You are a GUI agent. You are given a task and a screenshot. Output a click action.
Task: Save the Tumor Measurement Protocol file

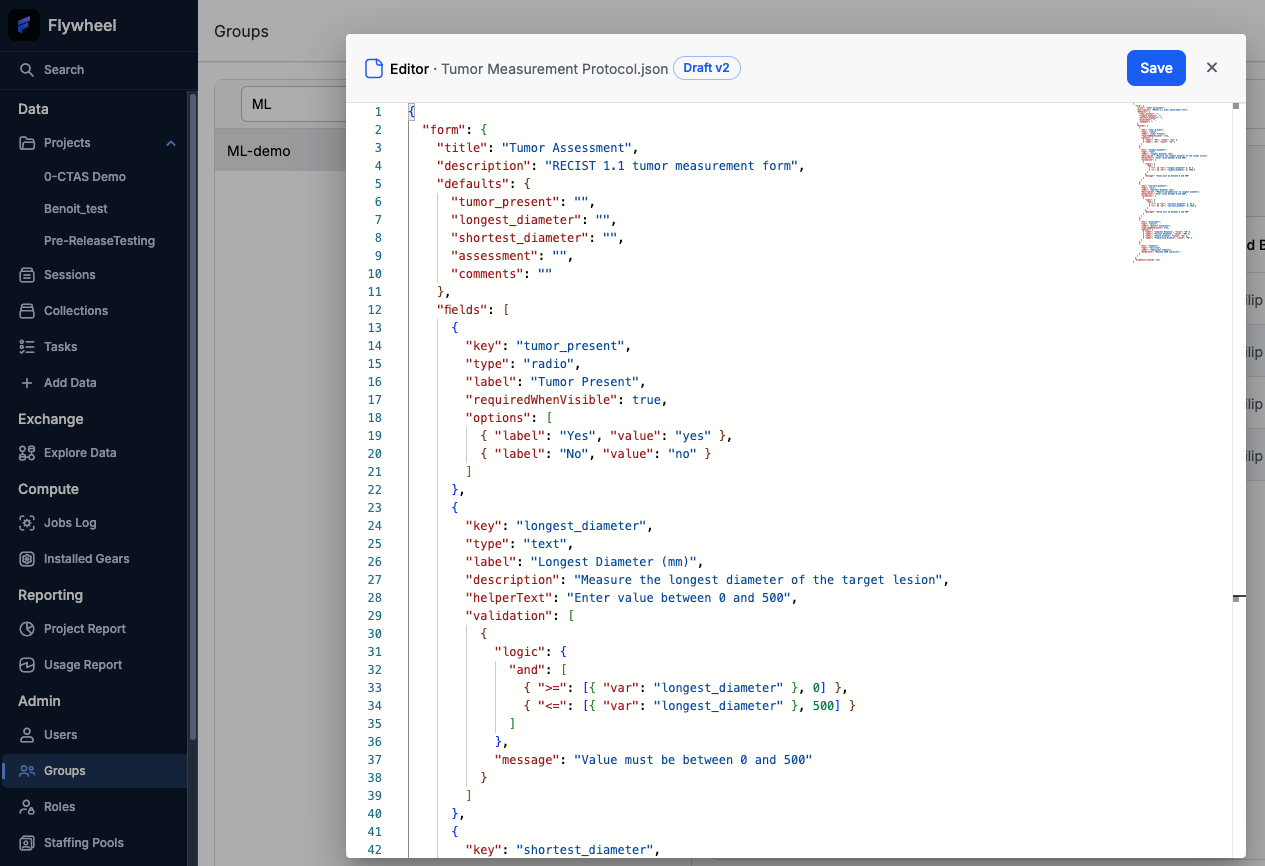click(x=1156, y=68)
